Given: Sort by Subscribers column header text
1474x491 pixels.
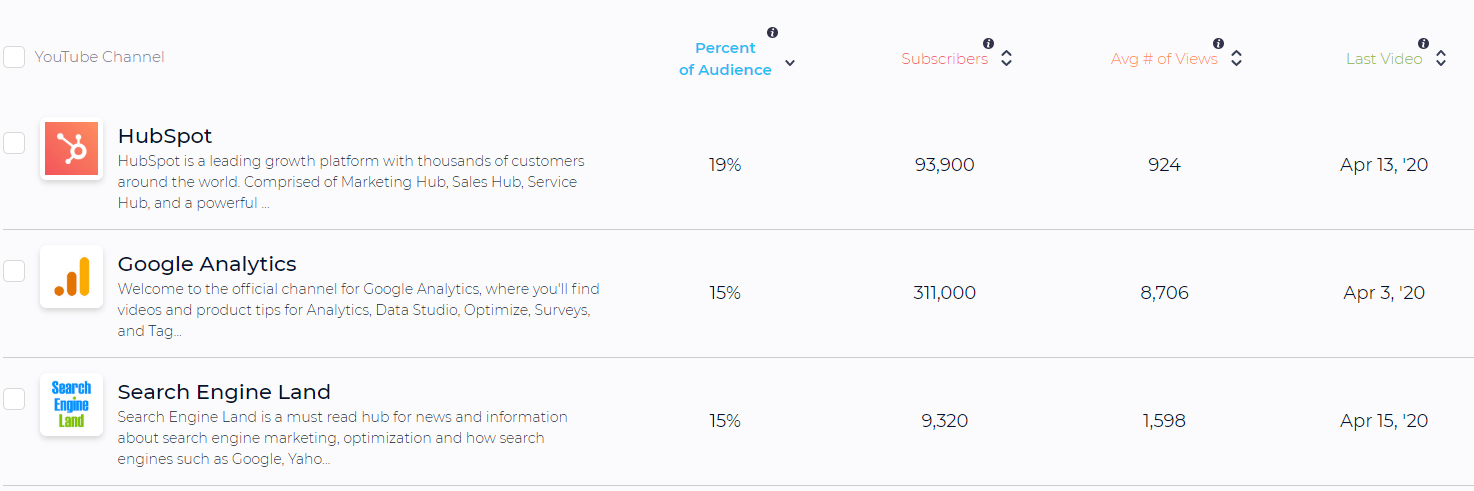Looking at the screenshot, I should pos(944,59).
